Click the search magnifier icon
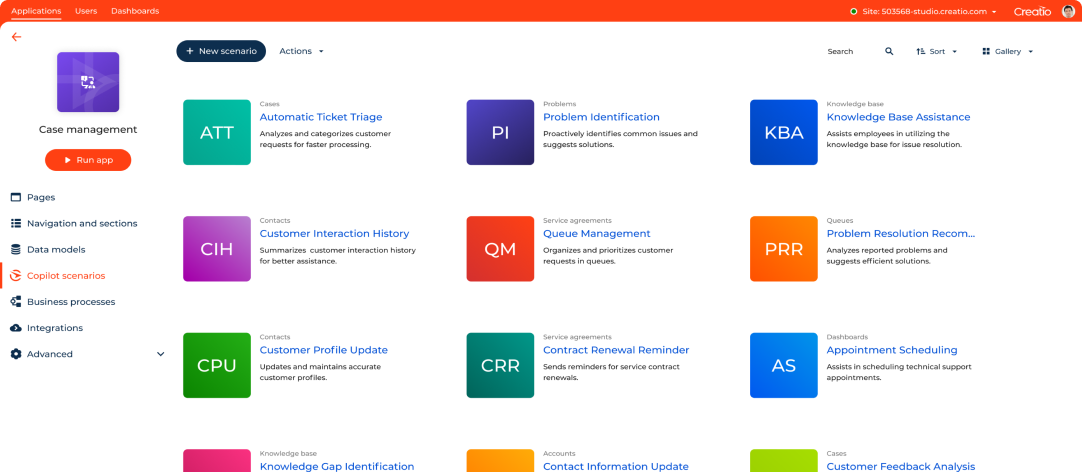This screenshot has width=1082, height=472. click(x=889, y=51)
